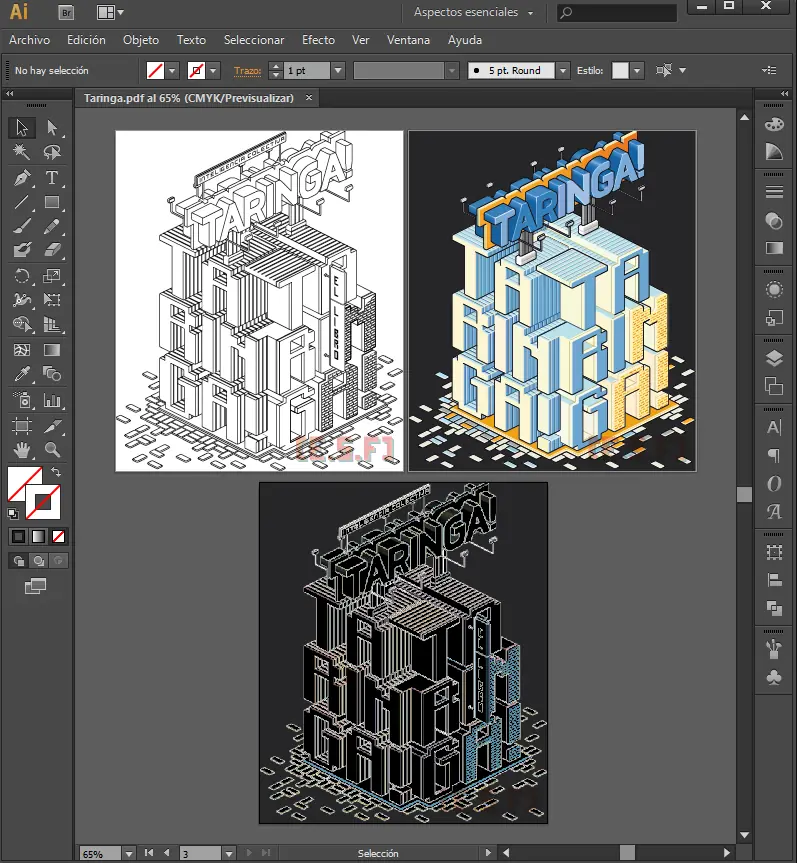The width and height of the screenshot is (797, 863).
Task: Select the Line Segment tool
Action: pyautogui.click(x=22, y=202)
